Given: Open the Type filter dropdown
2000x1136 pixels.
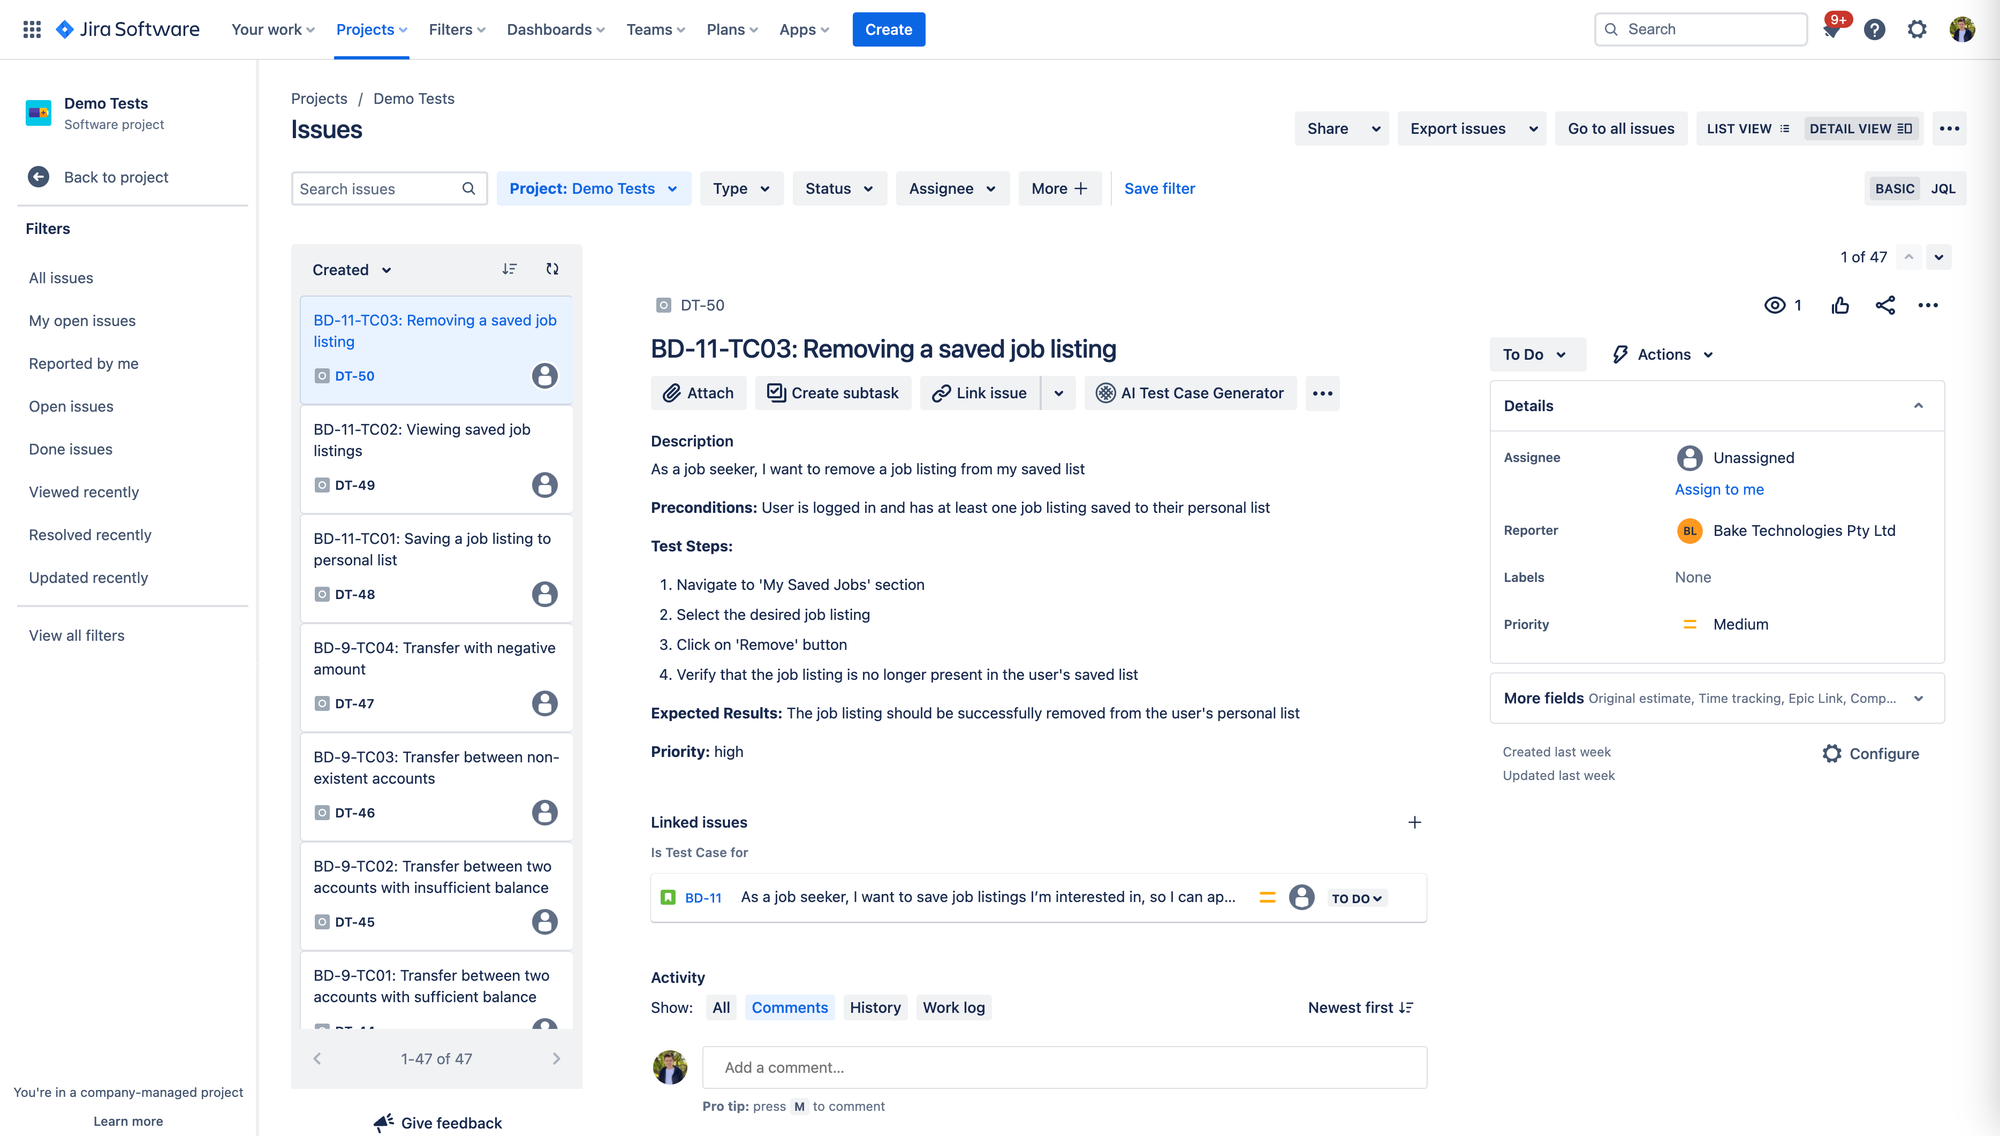Looking at the screenshot, I should [741, 189].
